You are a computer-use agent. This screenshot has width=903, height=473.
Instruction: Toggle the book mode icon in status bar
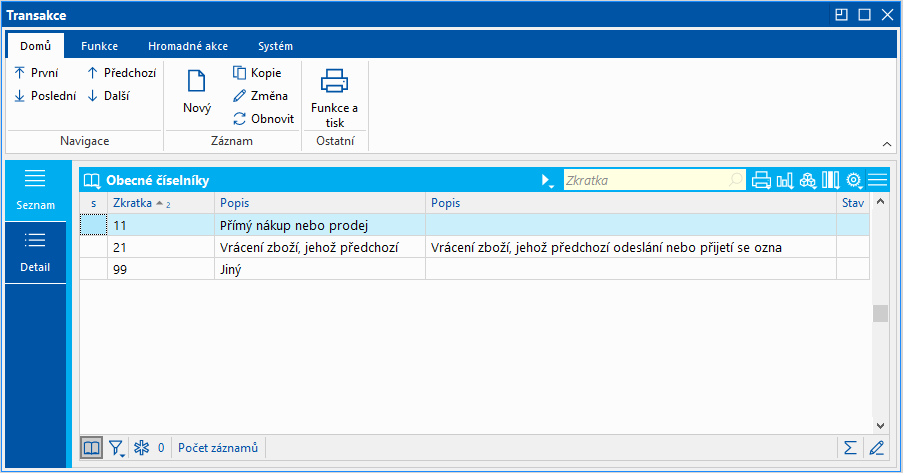point(91,448)
